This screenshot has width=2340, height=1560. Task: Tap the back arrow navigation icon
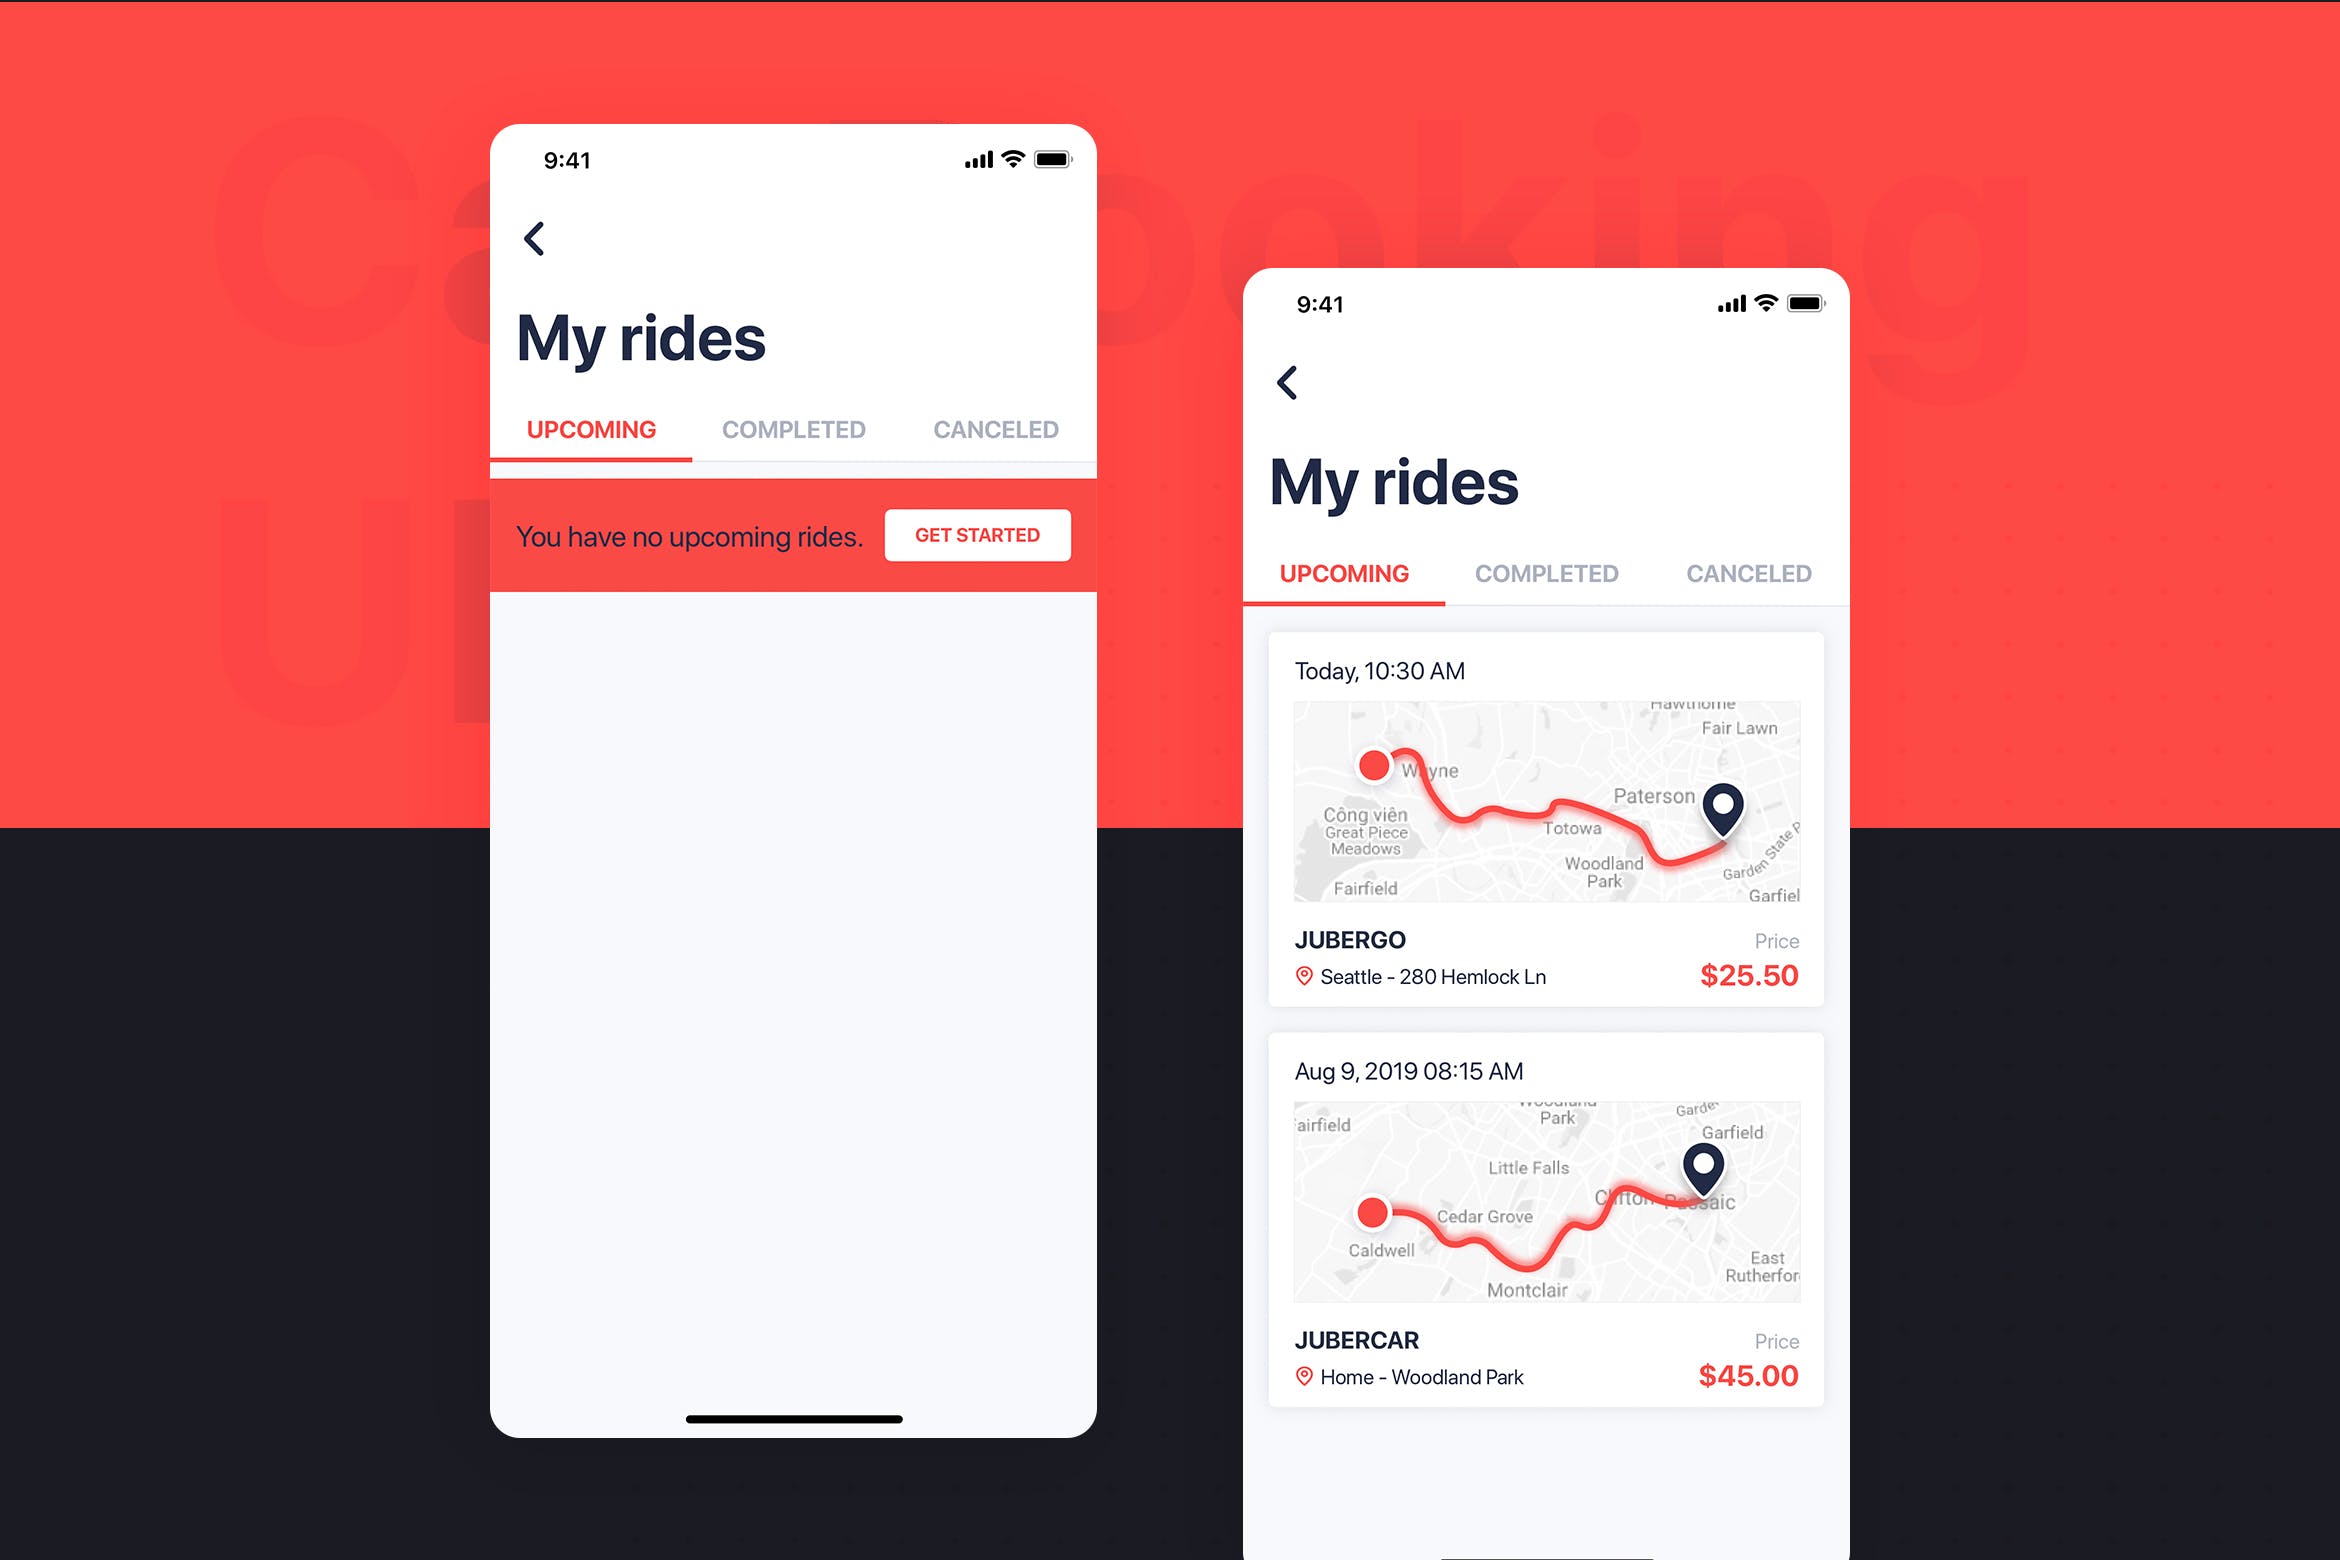(x=535, y=239)
